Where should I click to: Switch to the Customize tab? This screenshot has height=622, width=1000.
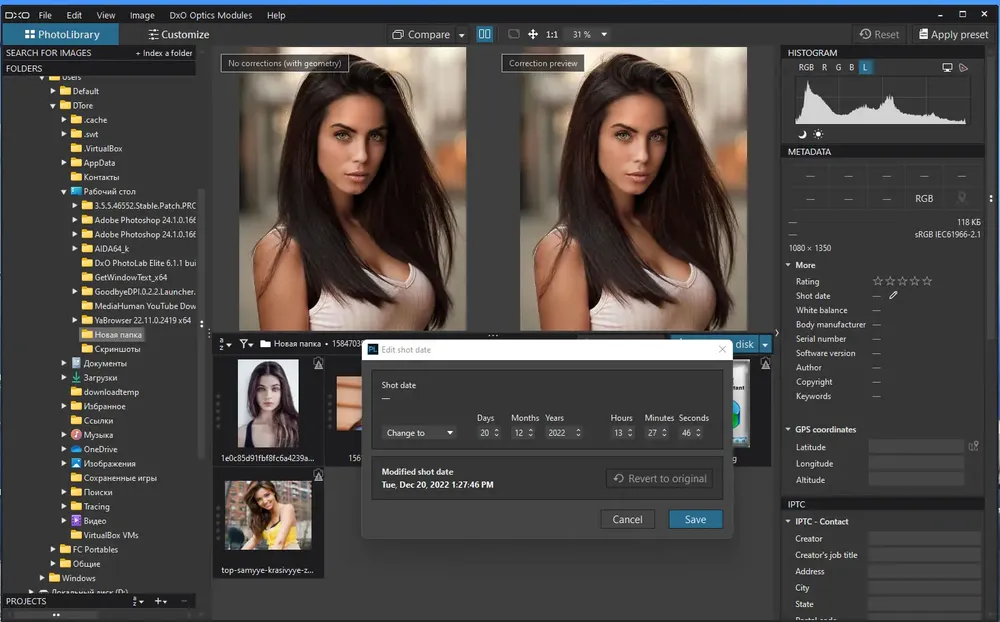(179, 34)
